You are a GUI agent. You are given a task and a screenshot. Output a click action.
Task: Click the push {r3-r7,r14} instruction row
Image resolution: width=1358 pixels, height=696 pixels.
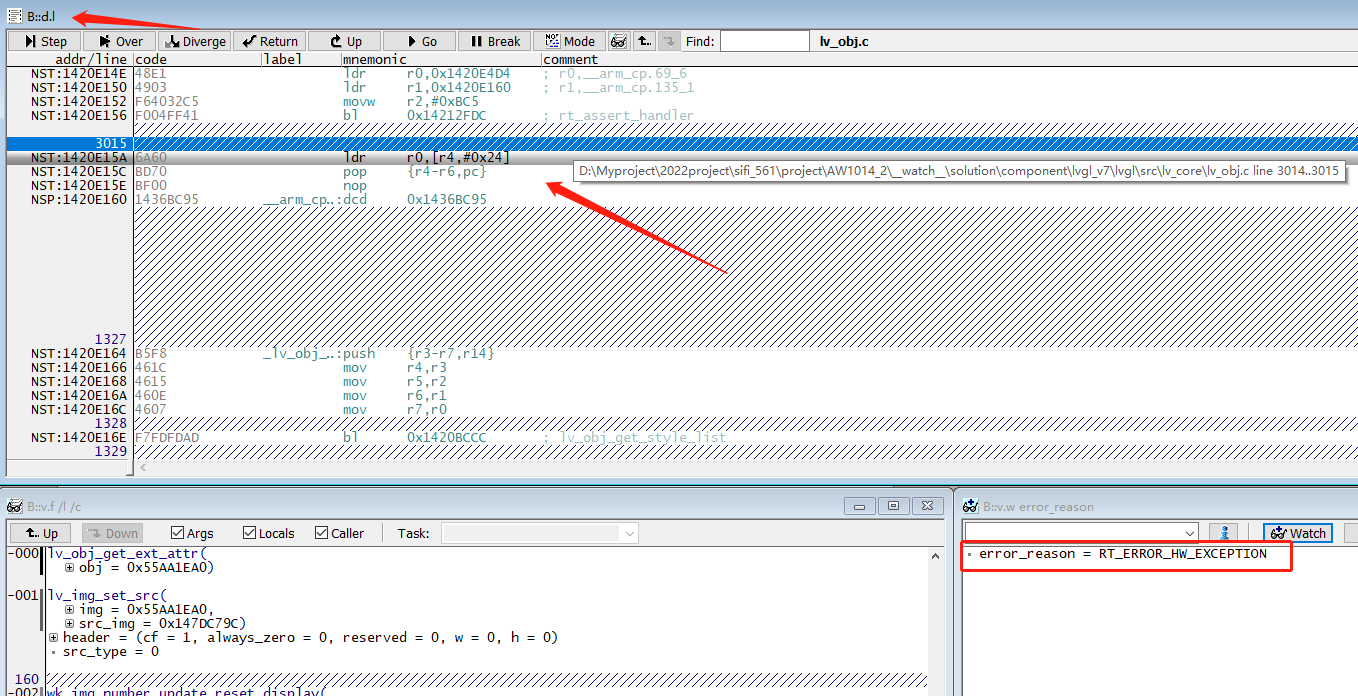(681, 354)
